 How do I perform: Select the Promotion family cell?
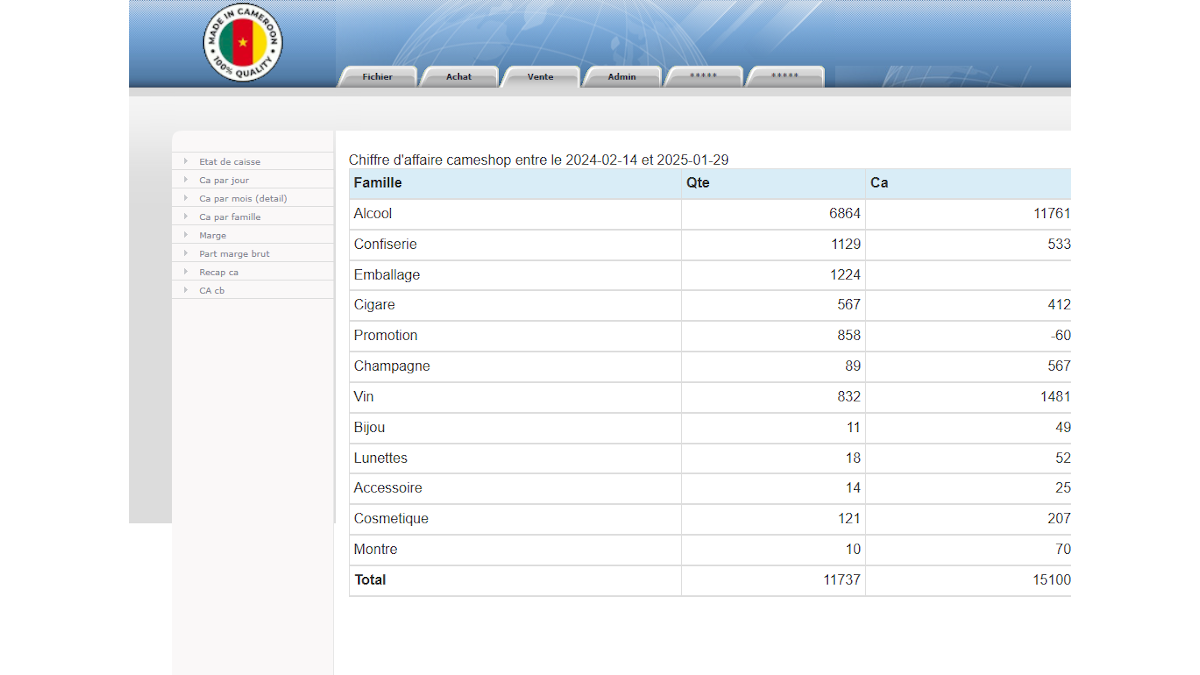click(516, 336)
